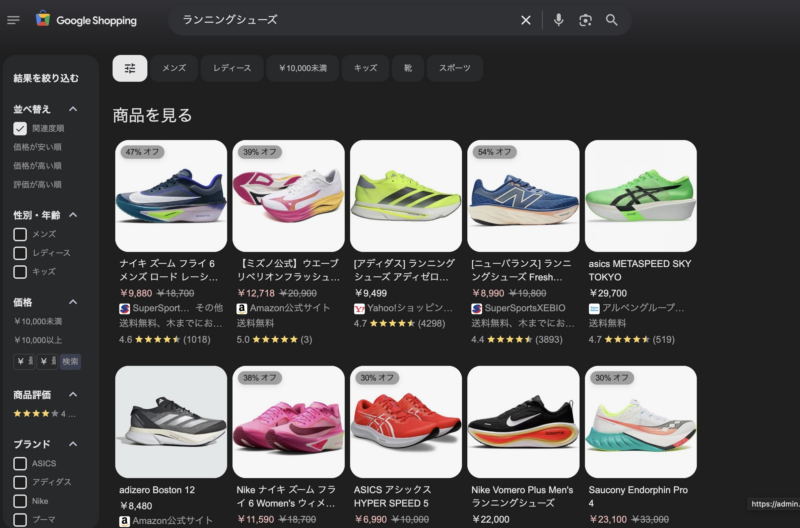Screen dimensions: 800x528
Task: Select the キッズ filter chip
Action: 365,68
